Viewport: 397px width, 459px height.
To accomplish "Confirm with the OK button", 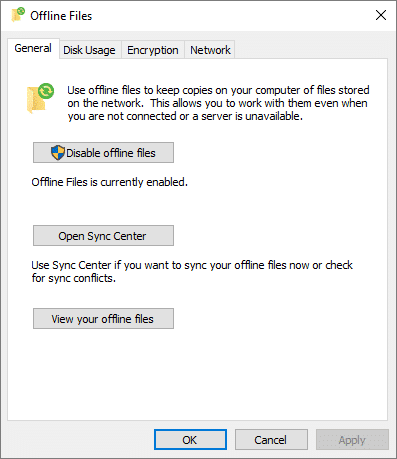I will pyautogui.click(x=190, y=440).
